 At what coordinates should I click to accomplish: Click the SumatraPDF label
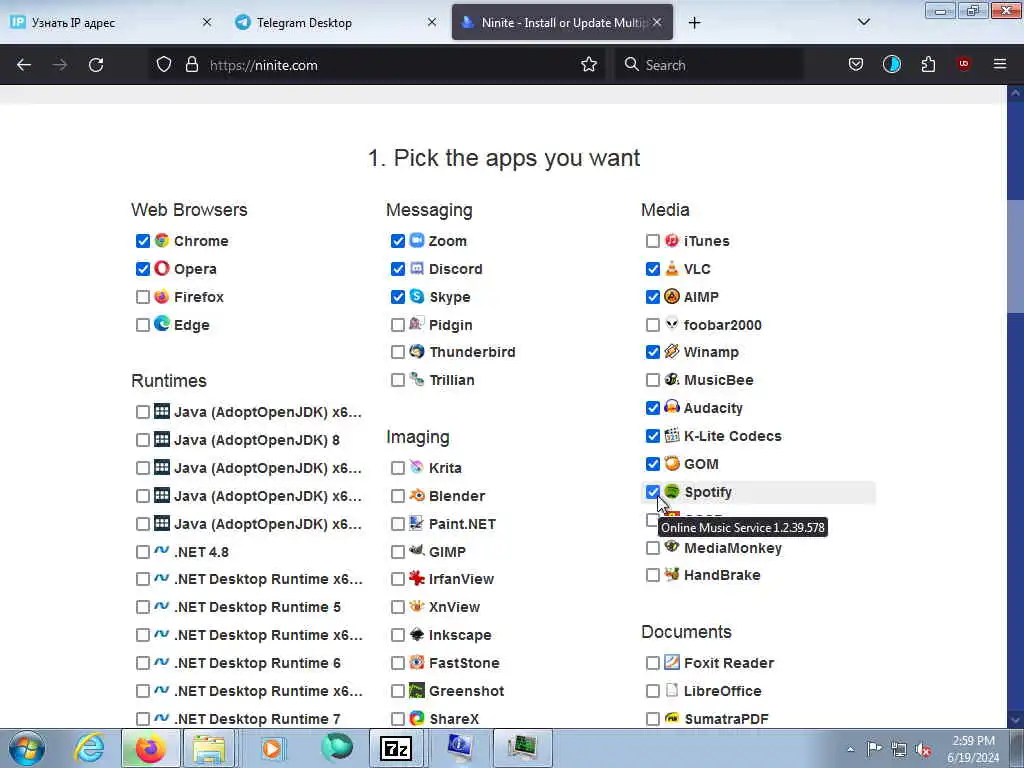(726, 719)
